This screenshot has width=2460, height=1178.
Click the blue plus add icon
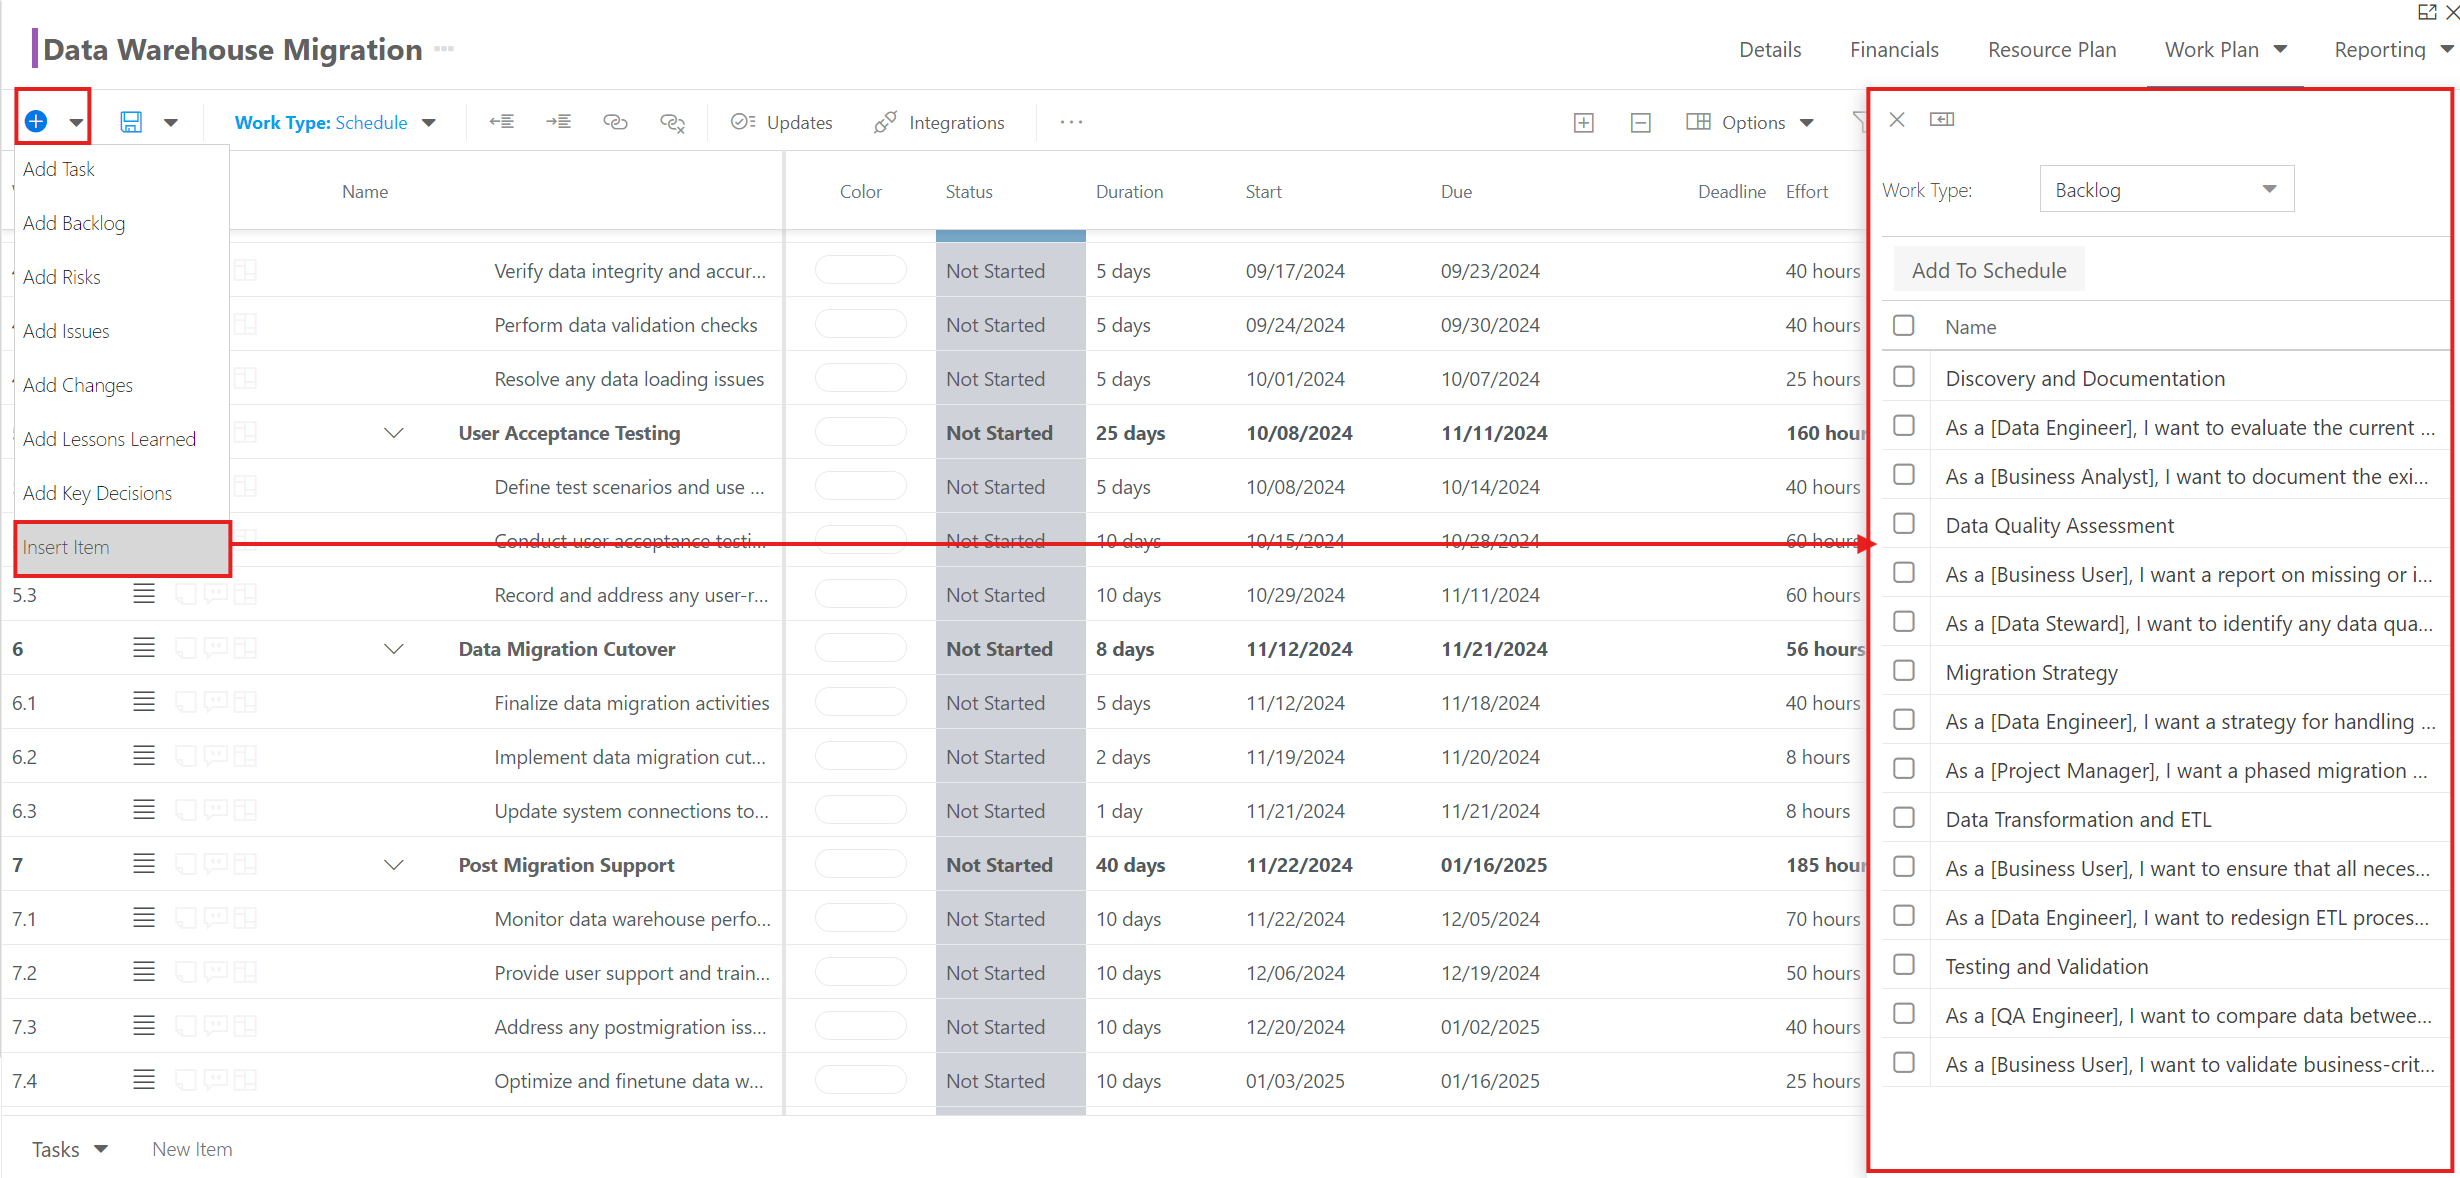[36, 121]
